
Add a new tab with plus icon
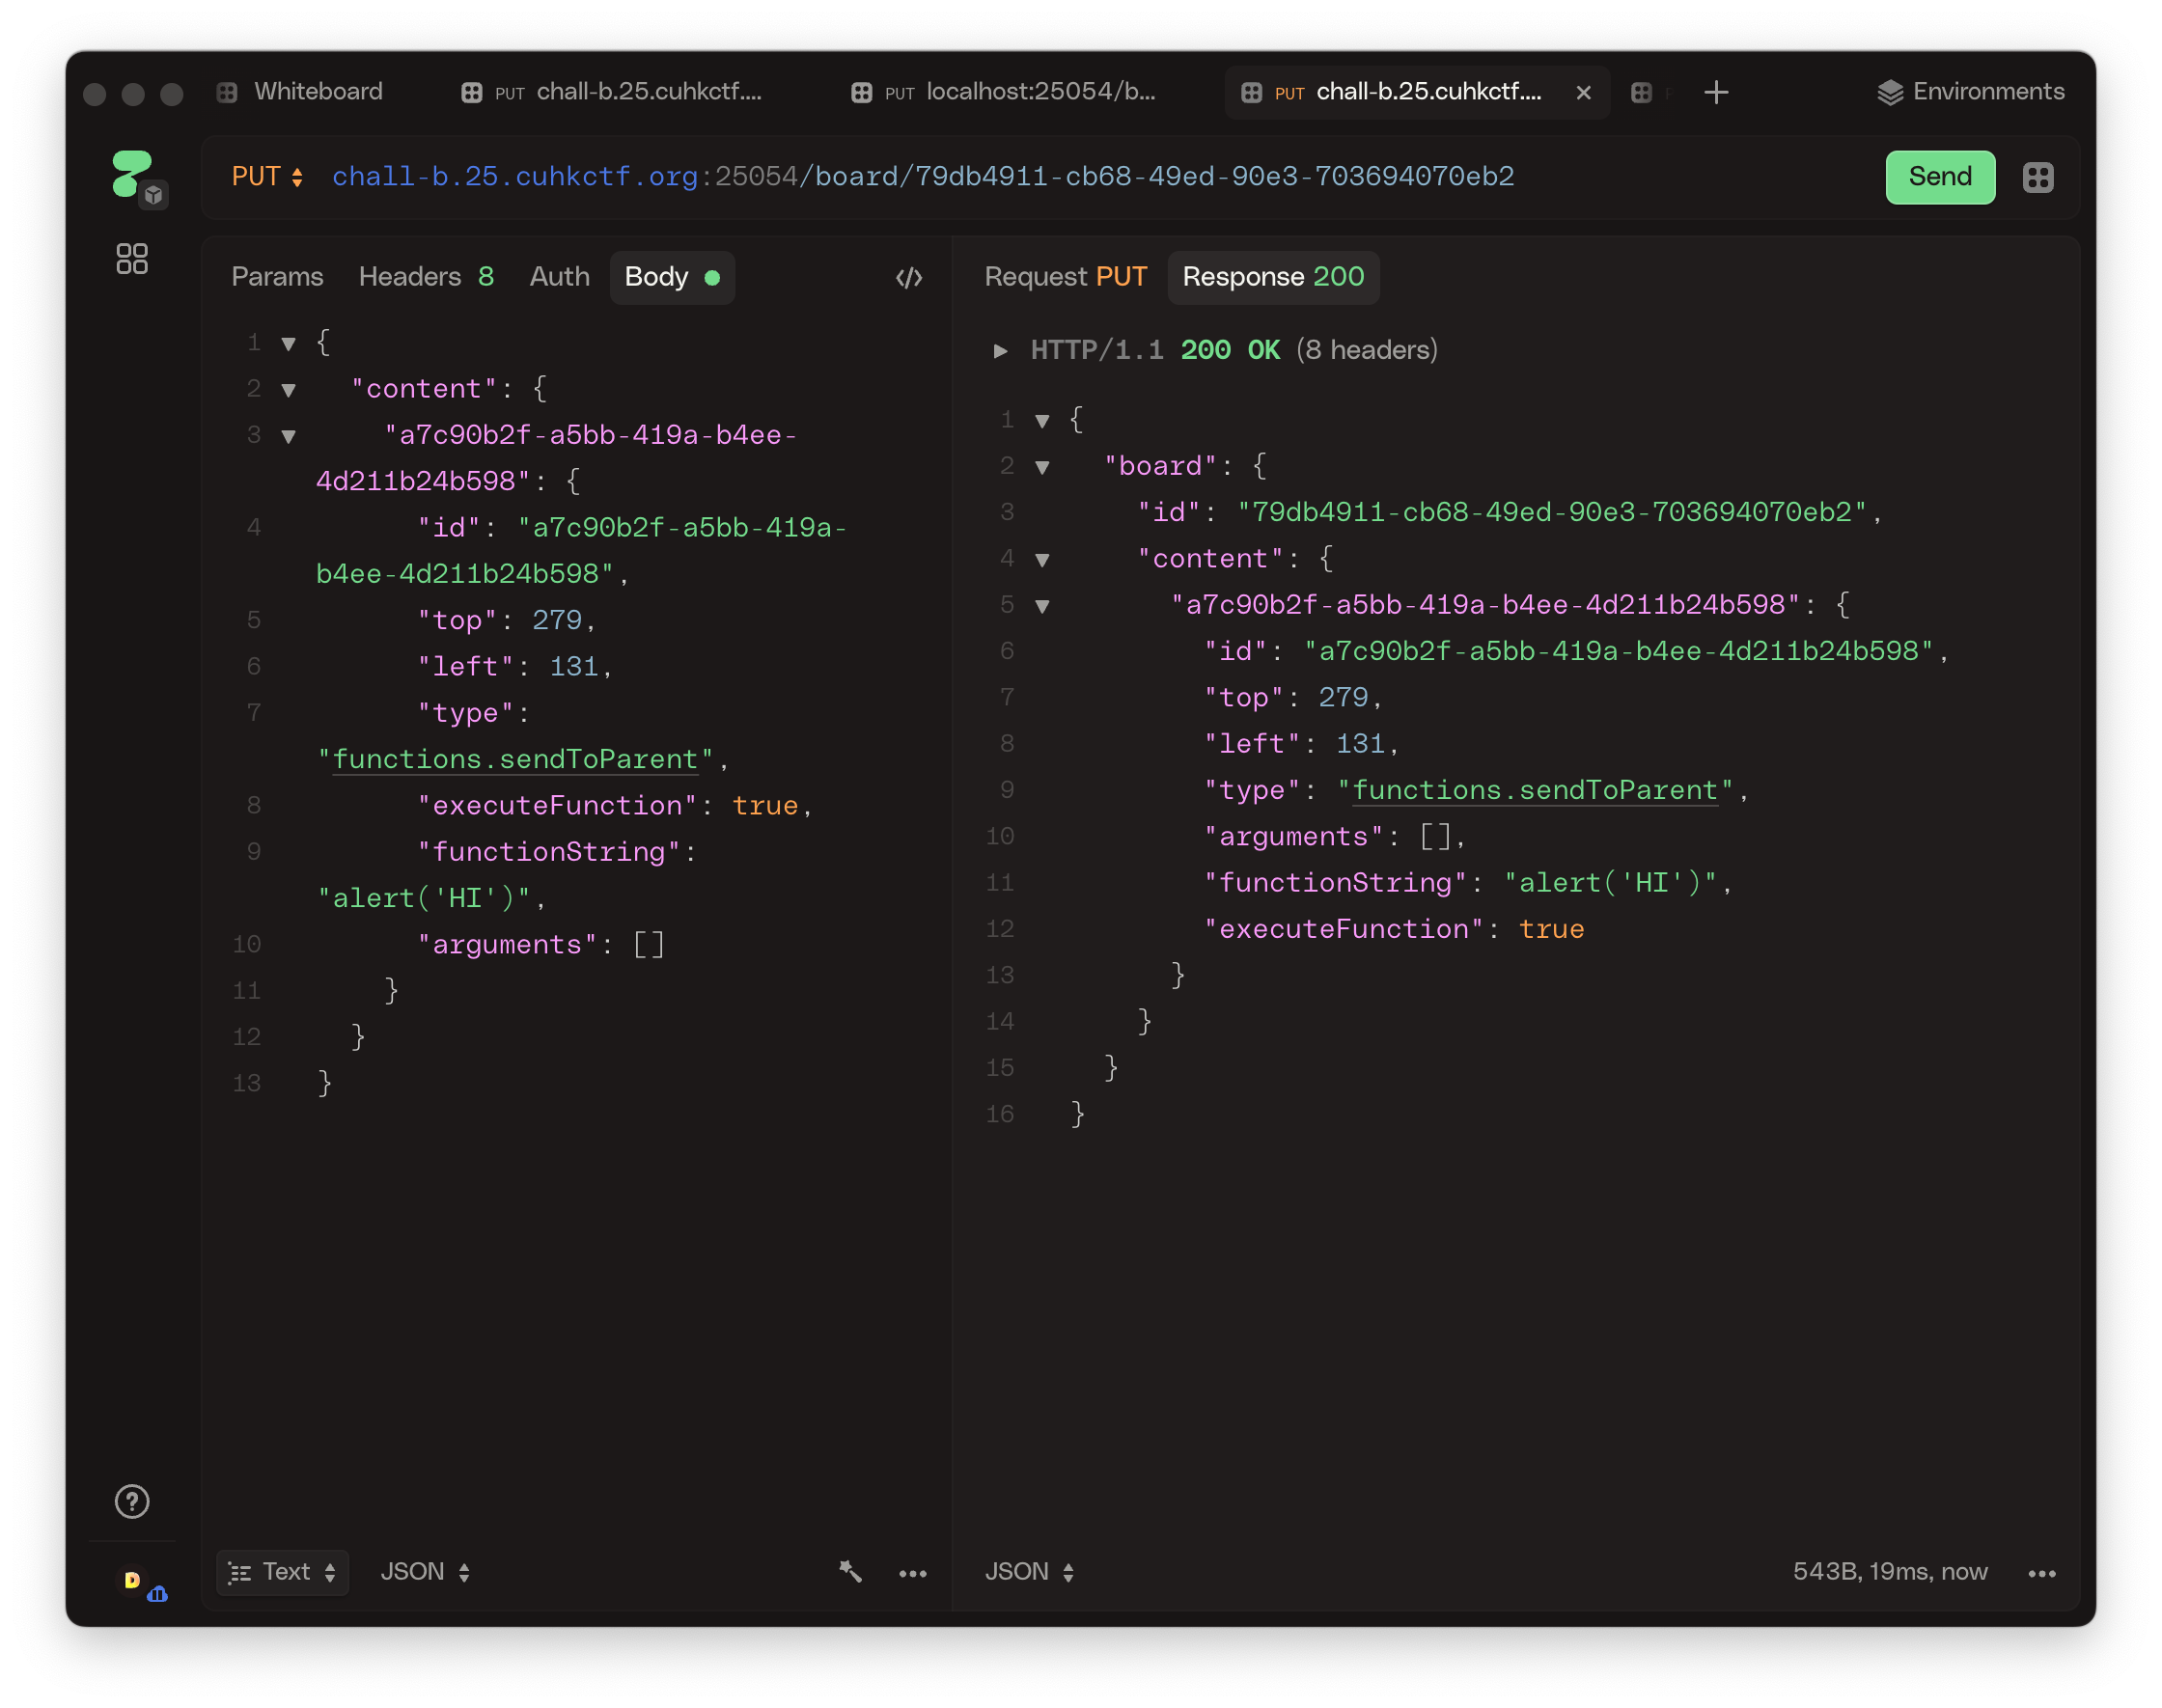(1716, 92)
